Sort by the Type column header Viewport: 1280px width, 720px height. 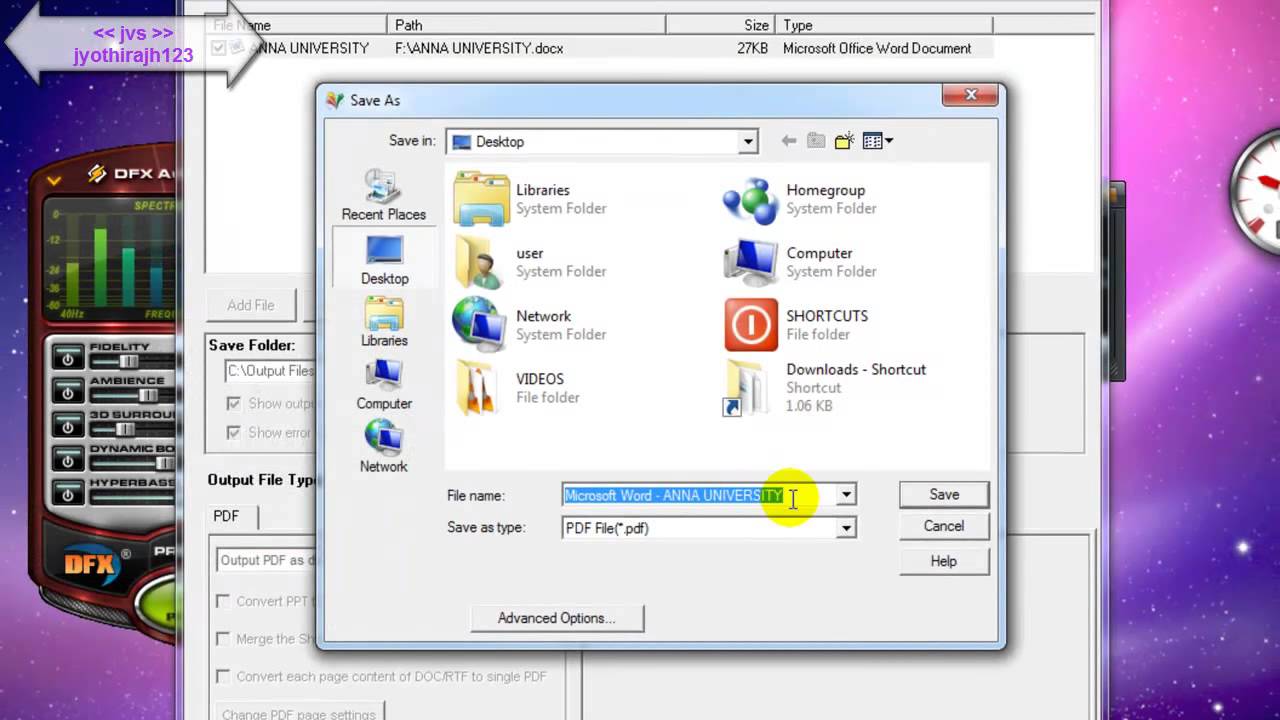[885, 25]
